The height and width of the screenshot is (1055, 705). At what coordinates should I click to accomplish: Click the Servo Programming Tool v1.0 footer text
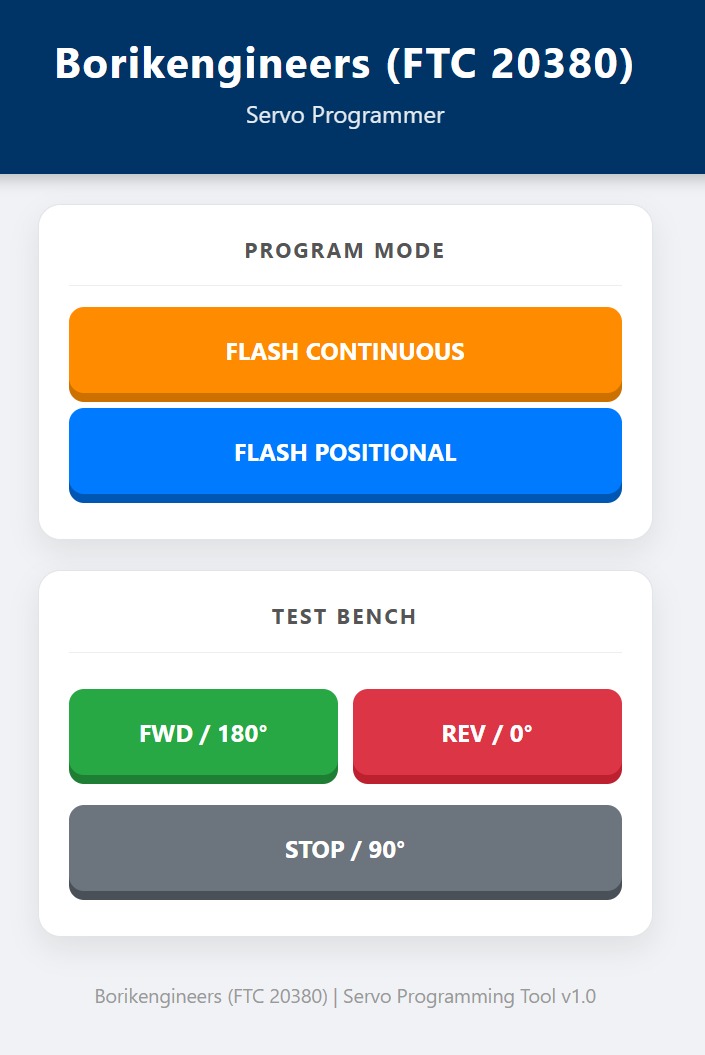pyautogui.click(x=345, y=996)
